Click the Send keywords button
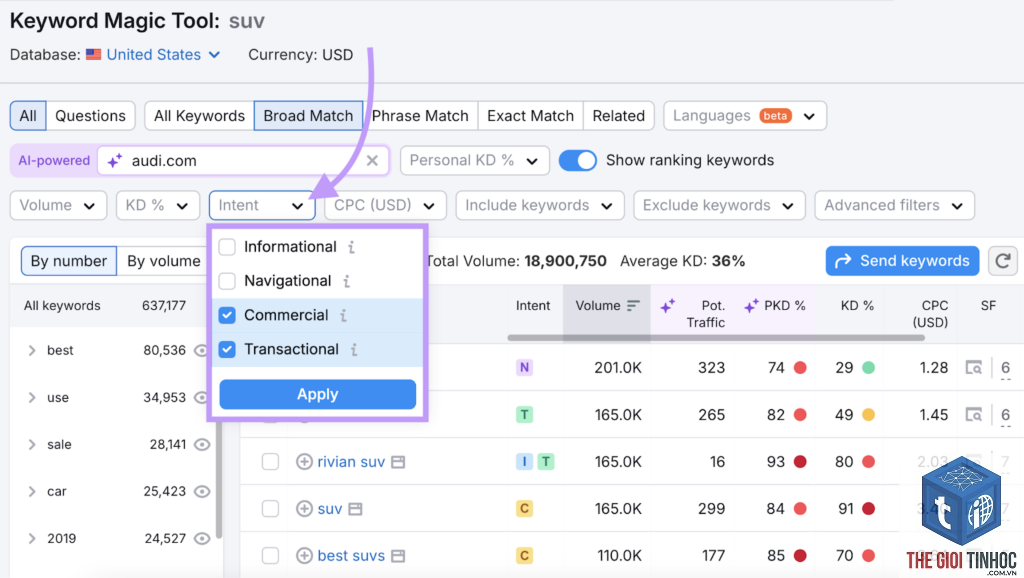This screenshot has height=578, width=1024. tap(902, 261)
